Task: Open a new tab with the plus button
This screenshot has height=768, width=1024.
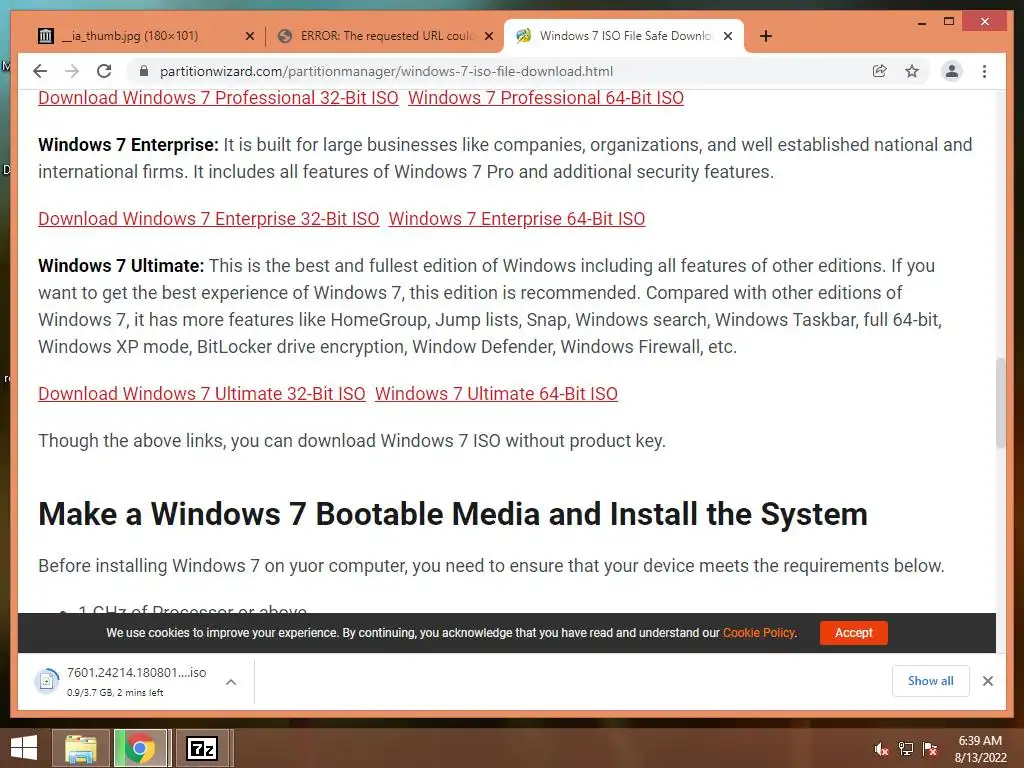Action: [766, 36]
